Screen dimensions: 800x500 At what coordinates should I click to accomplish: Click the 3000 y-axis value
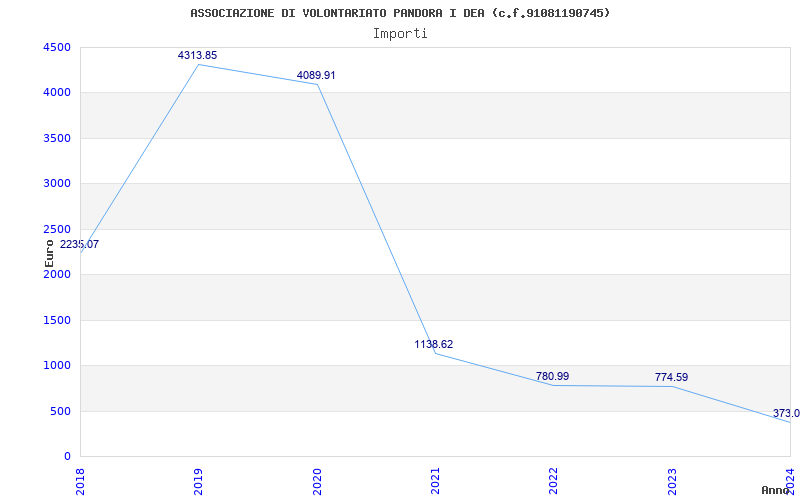(x=57, y=184)
